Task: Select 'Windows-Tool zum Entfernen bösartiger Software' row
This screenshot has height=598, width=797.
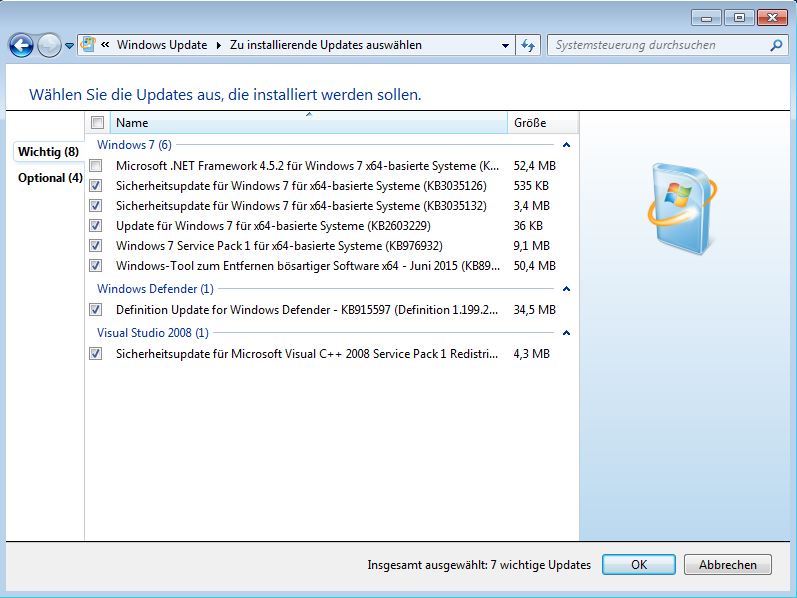Action: [308, 265]
